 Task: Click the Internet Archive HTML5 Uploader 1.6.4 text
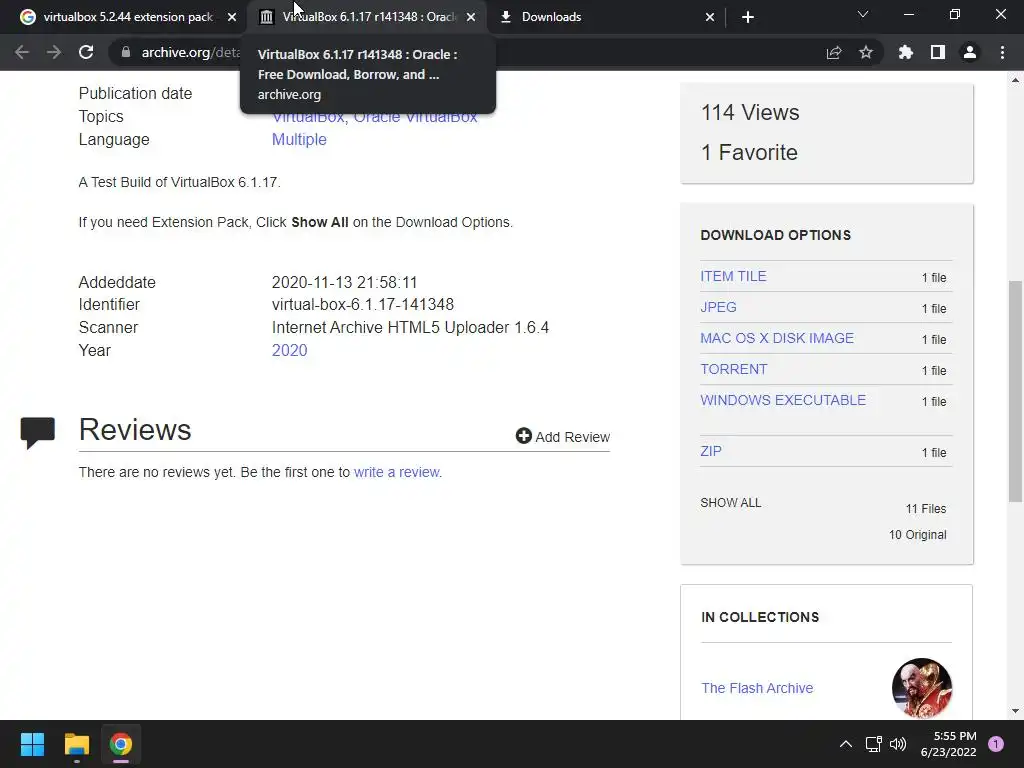410,327
